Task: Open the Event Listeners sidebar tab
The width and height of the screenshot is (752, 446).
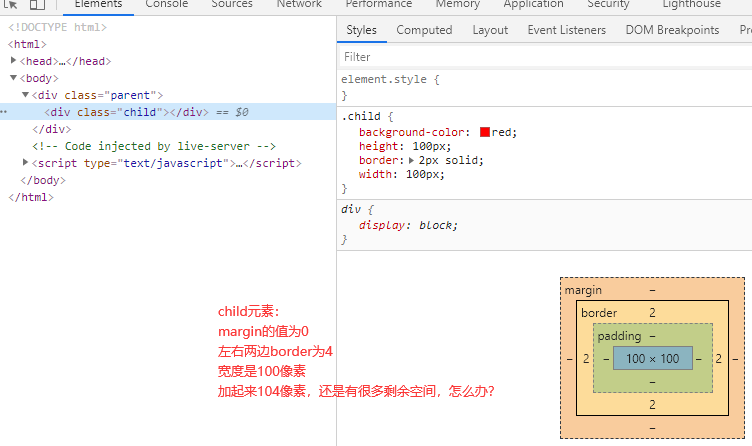Action: point(567,30)
